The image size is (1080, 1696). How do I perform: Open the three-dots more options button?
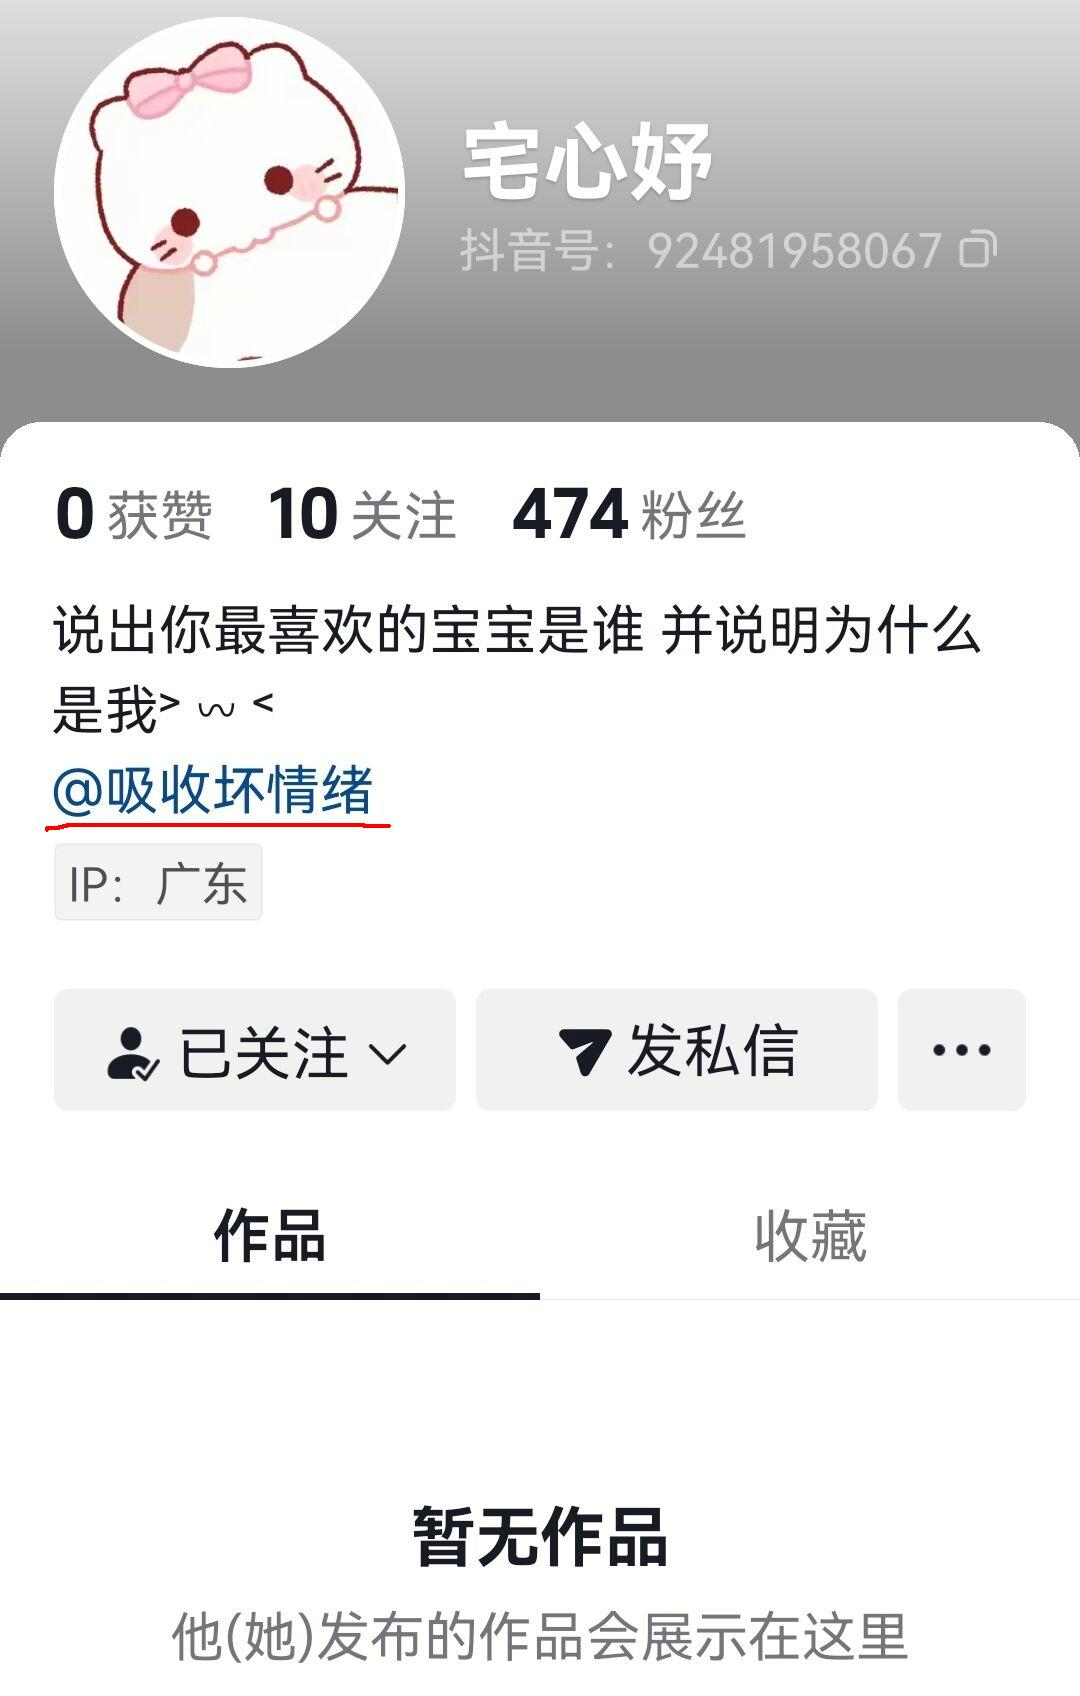(962, 1050)
